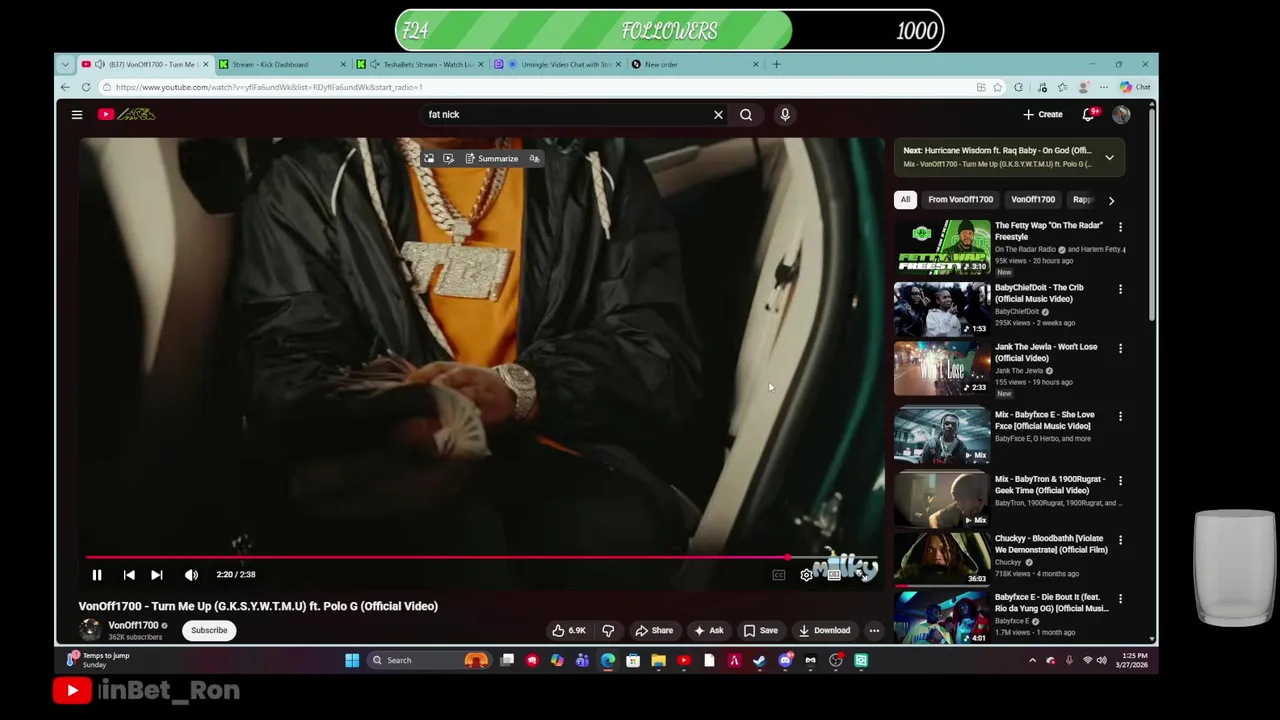Toggle closed captions on the player

point(778,575)
